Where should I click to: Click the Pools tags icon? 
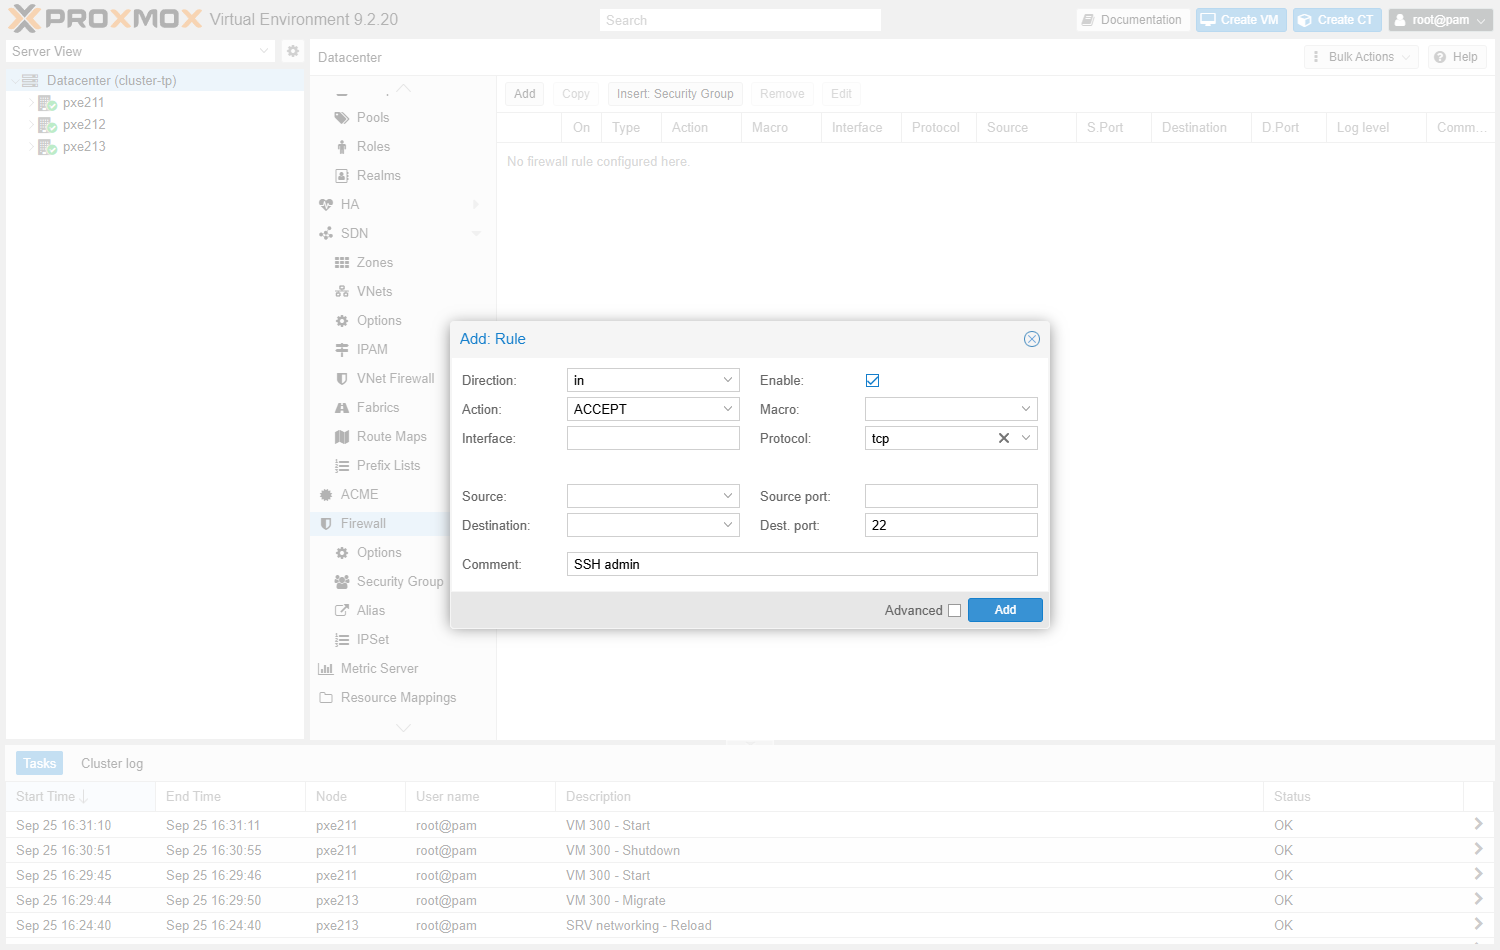(x=342, y=118)
